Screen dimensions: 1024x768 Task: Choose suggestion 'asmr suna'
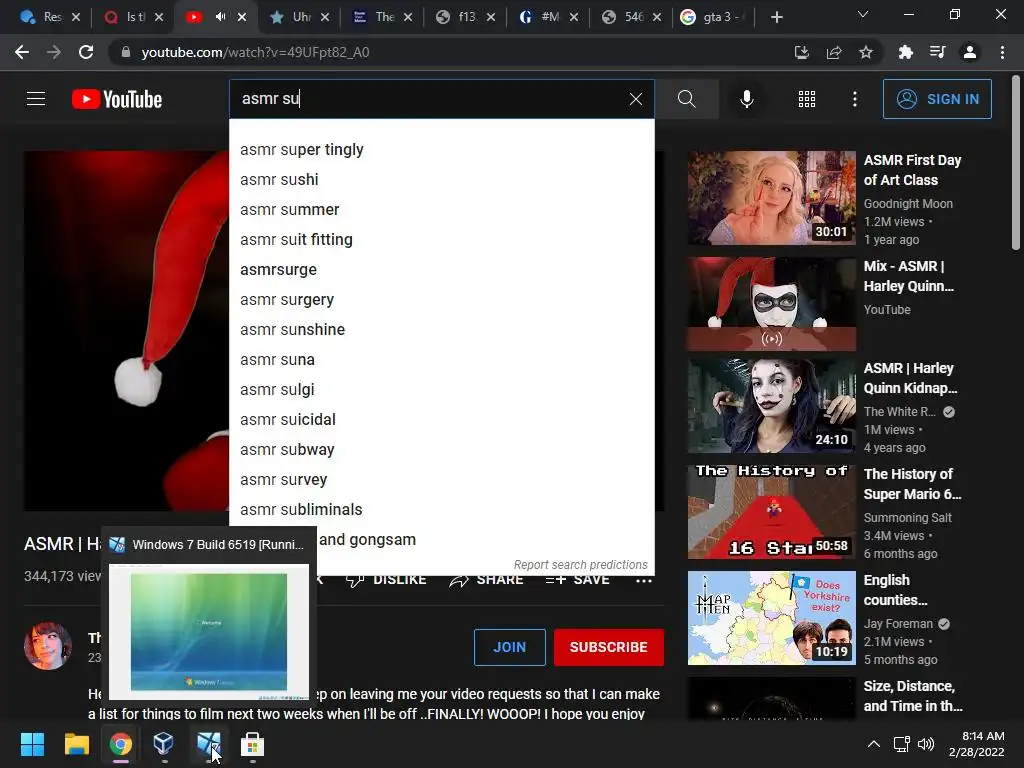pyautogui.click(x=441, y=360)
